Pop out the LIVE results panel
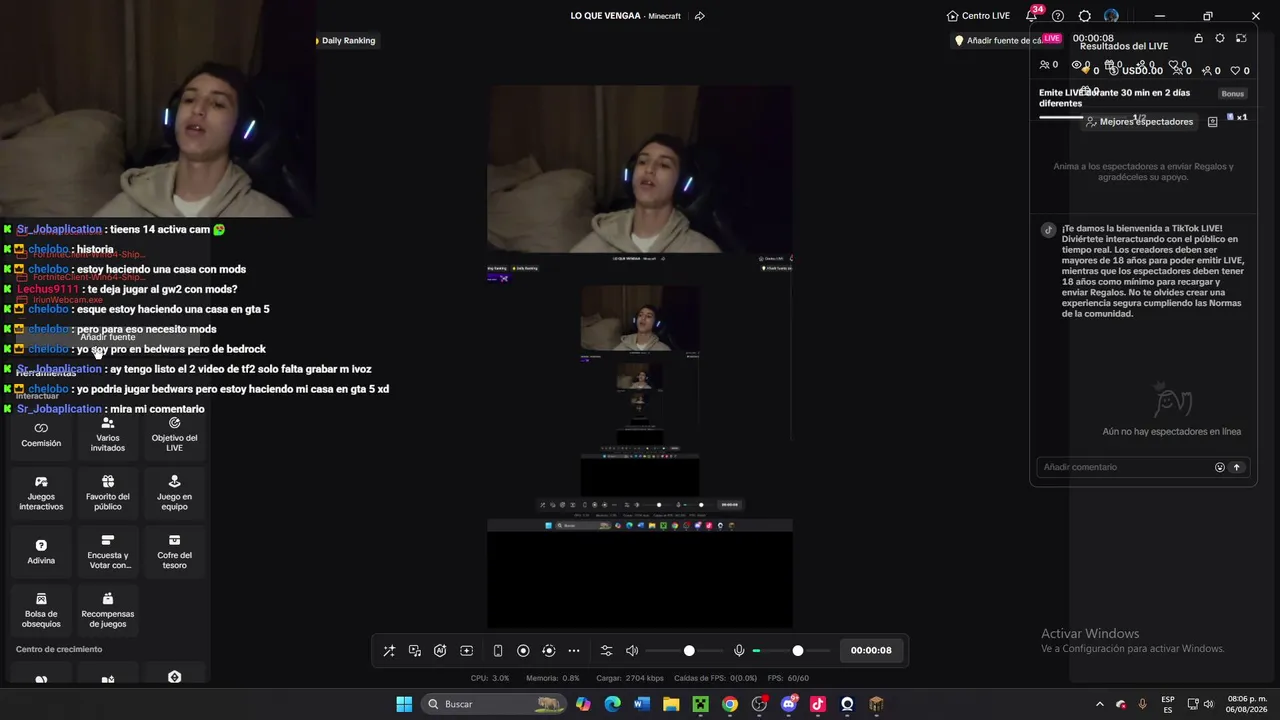 tap(1241, 39)
